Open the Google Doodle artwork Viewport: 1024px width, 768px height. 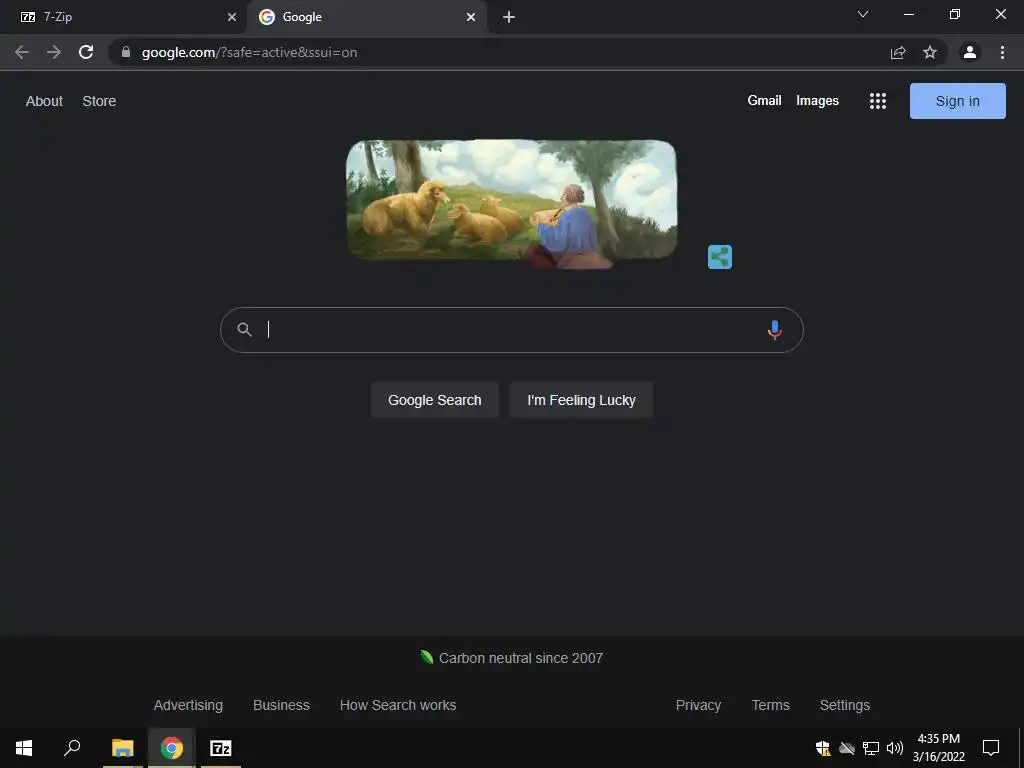click(x=511, y=203)
